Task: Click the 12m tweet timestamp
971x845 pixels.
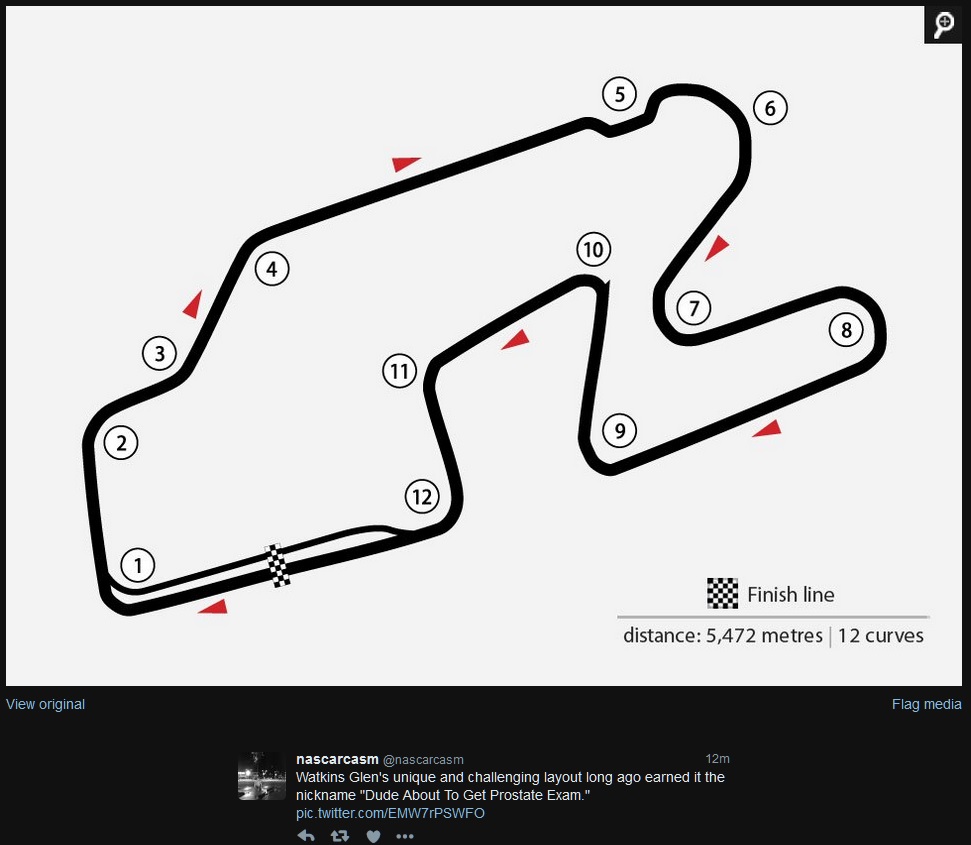Action: [x=717, y=759]
